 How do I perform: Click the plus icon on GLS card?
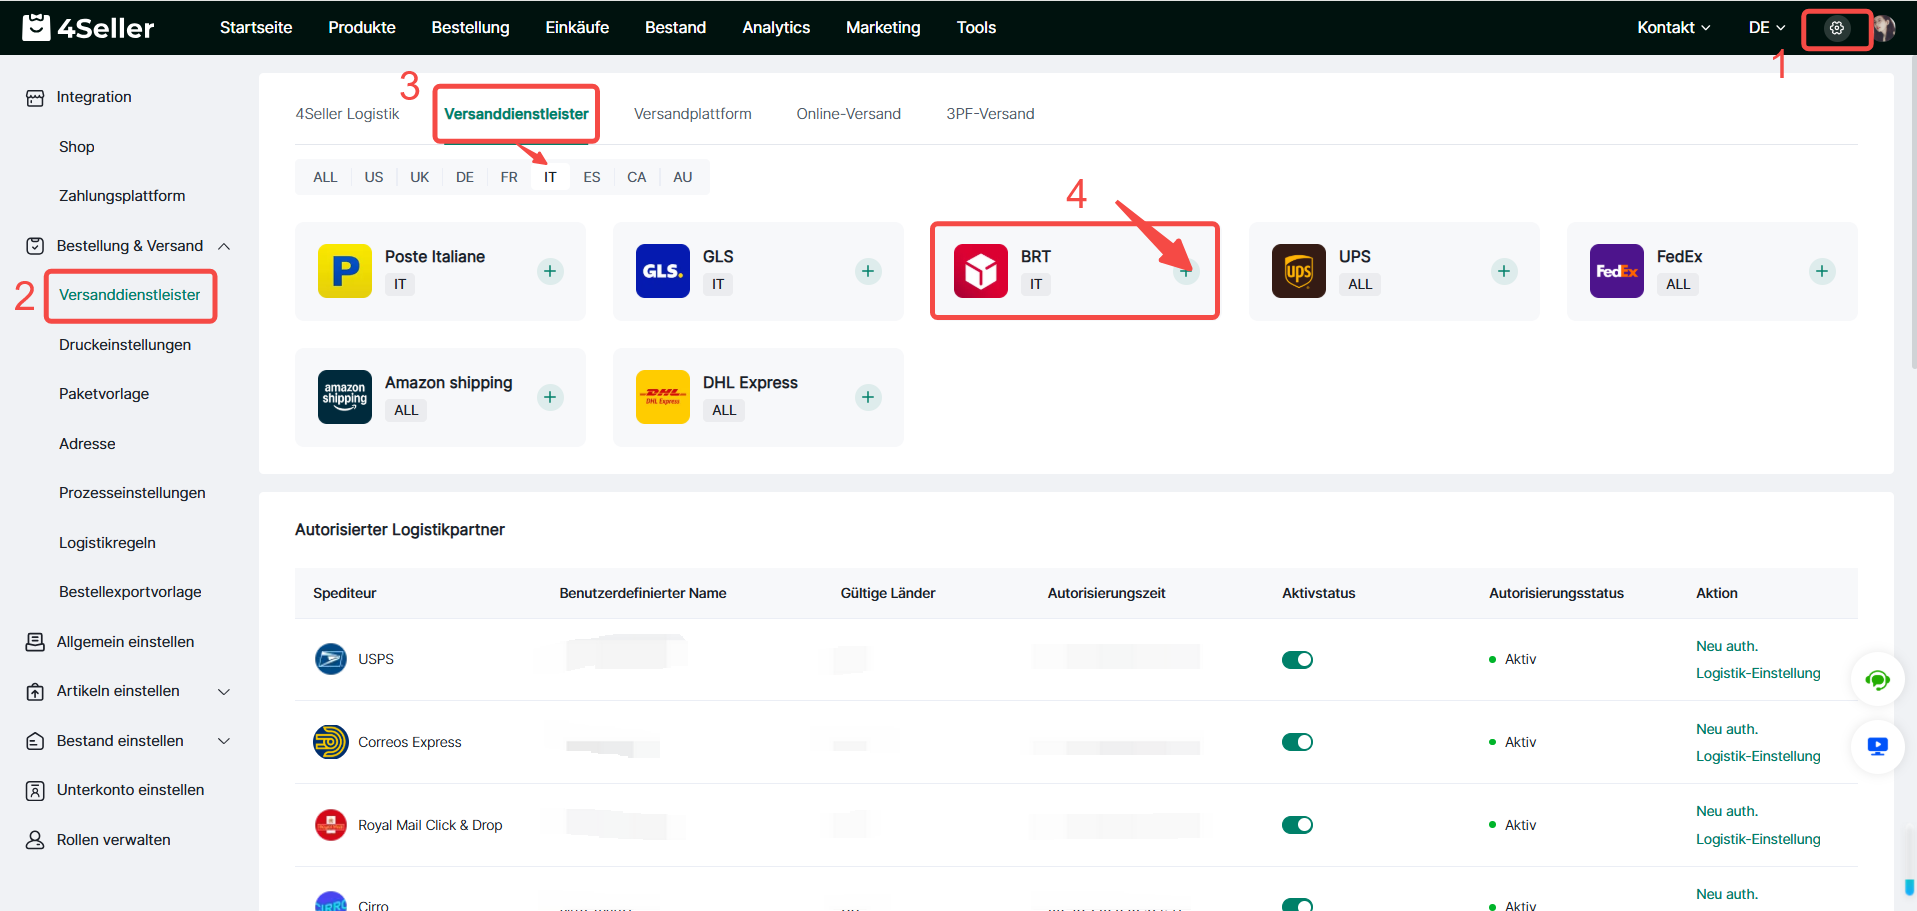868,271
